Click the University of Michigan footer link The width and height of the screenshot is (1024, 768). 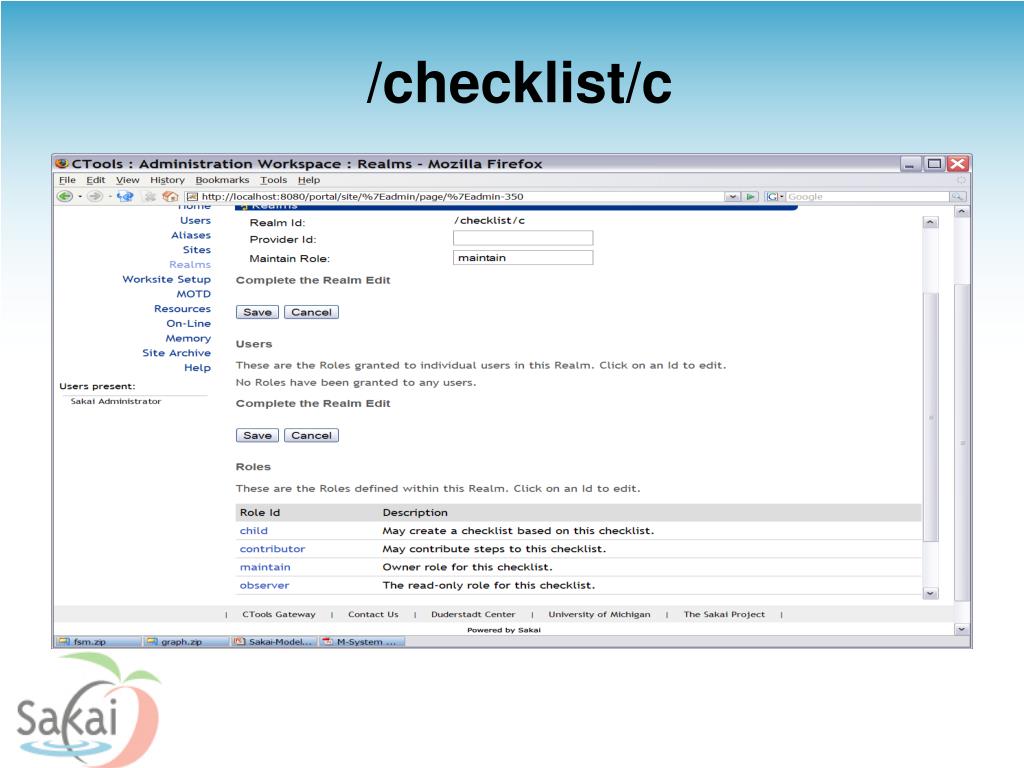(x=600, y=615)
